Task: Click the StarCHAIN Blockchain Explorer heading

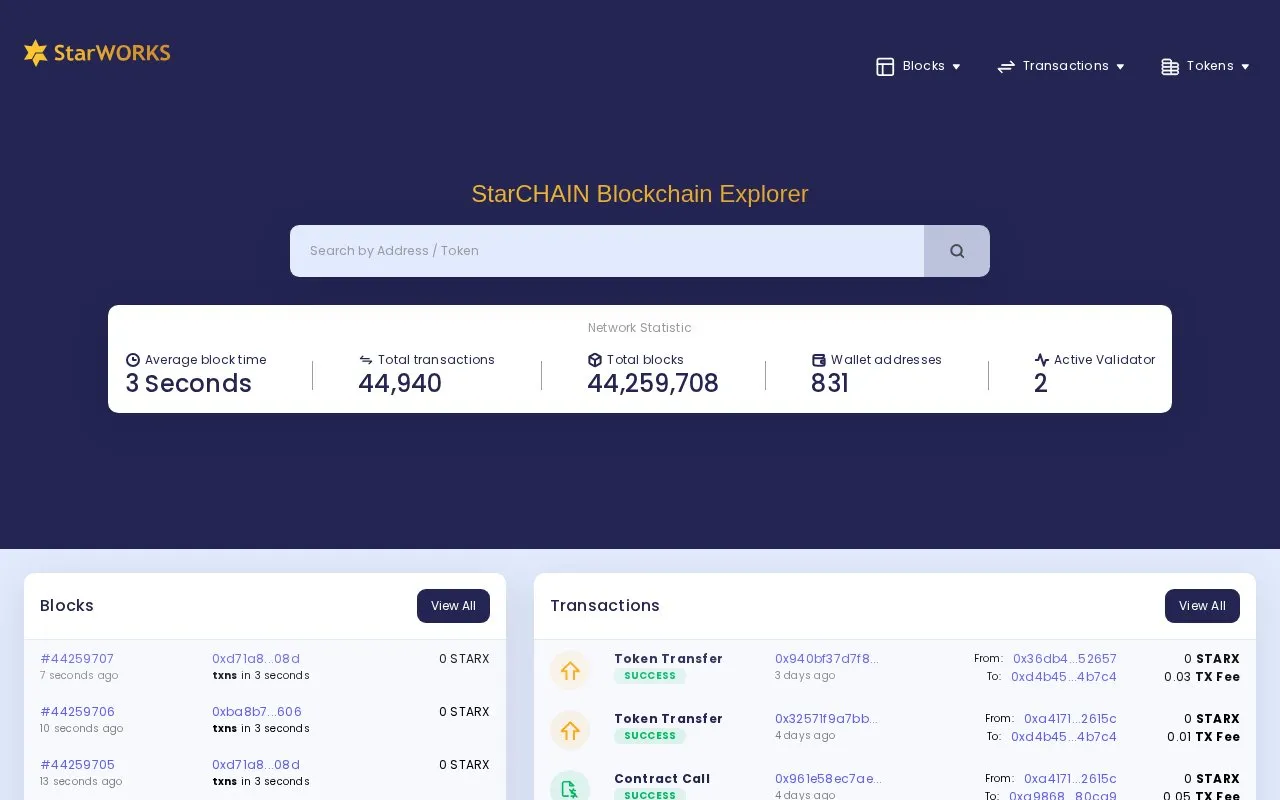Action: pyautogui.click(x=640, y=194)
